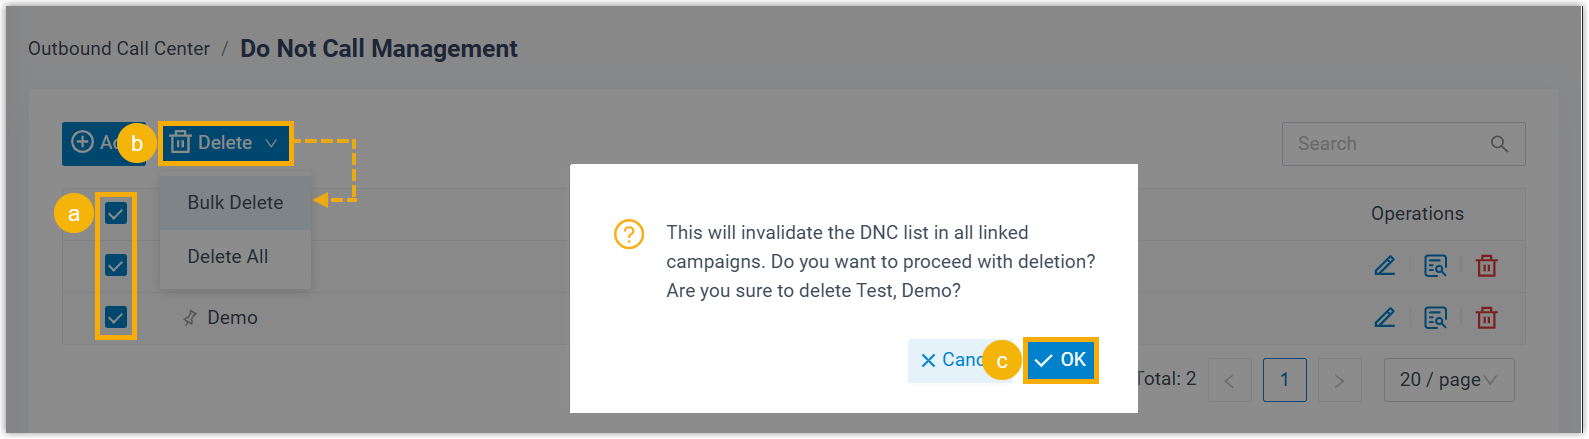Choose Bulk Delete from the menu
Image resolution: width=1589 pixels, height=439 pixels.
235,203
